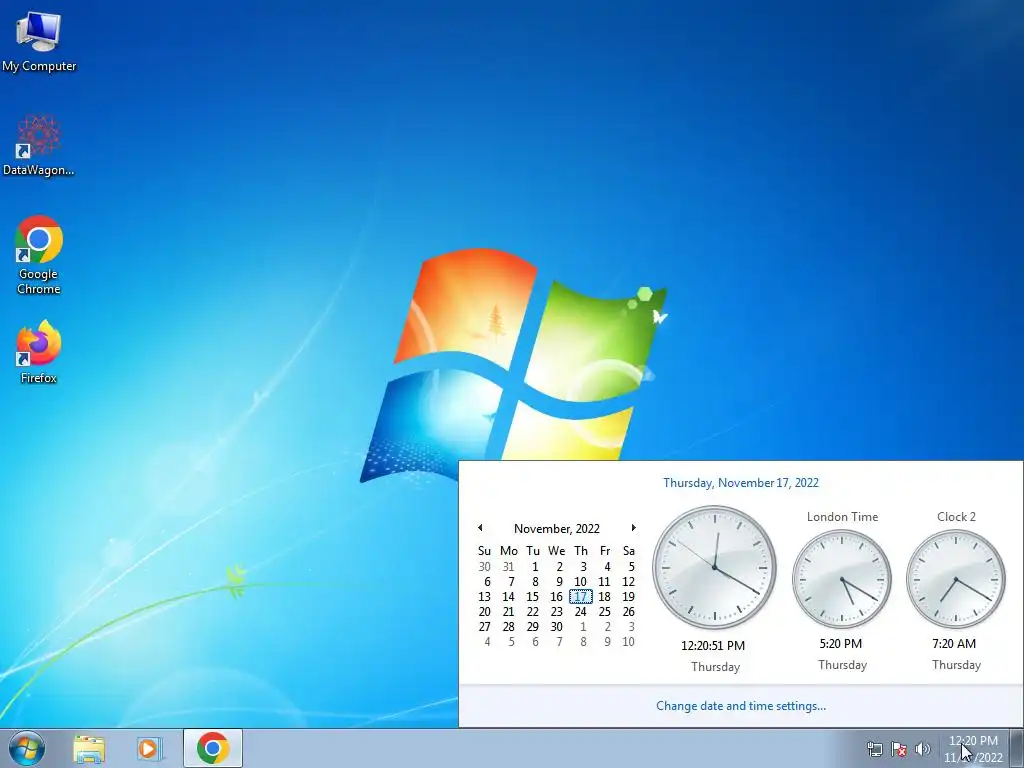Image resolution: width=1024 pixels, height=768 pixels.
Task: Click the network tray icon
Action: (x=874, y=749)
